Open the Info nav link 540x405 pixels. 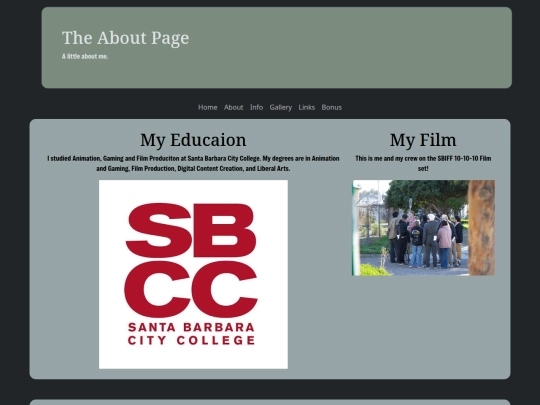click(256, 107)
